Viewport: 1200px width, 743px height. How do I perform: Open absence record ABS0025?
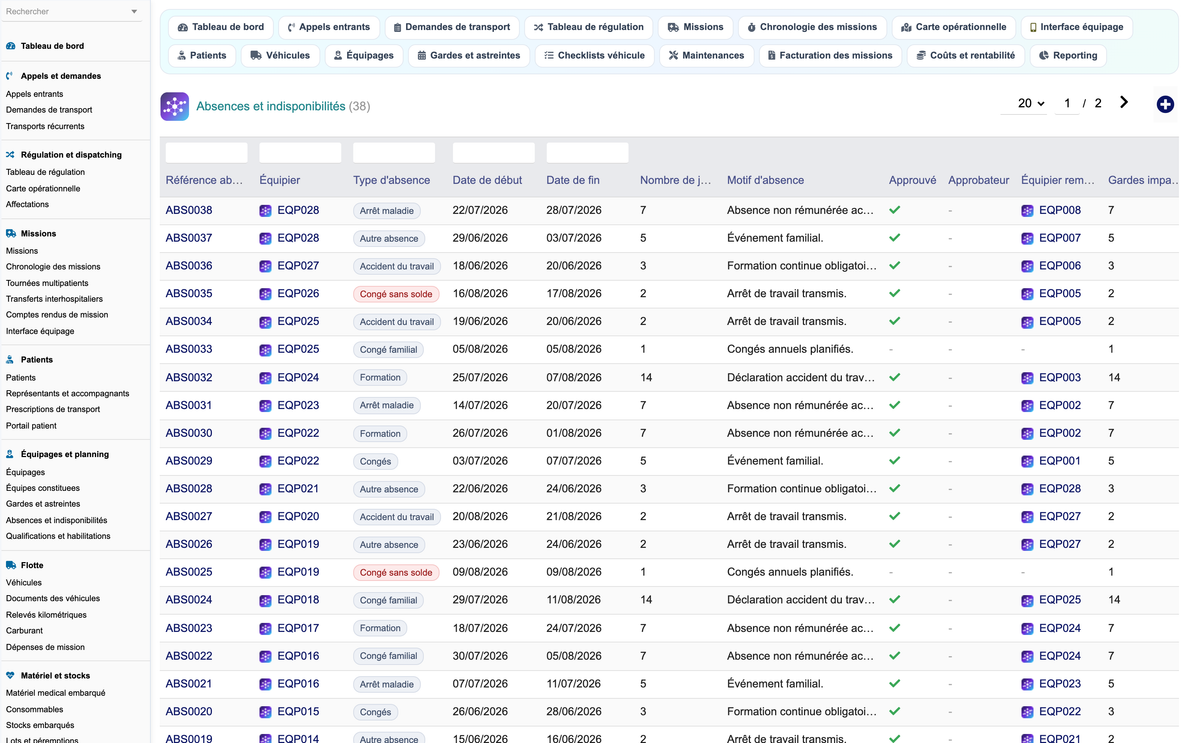pyautogui.click(x=189, y=572)
